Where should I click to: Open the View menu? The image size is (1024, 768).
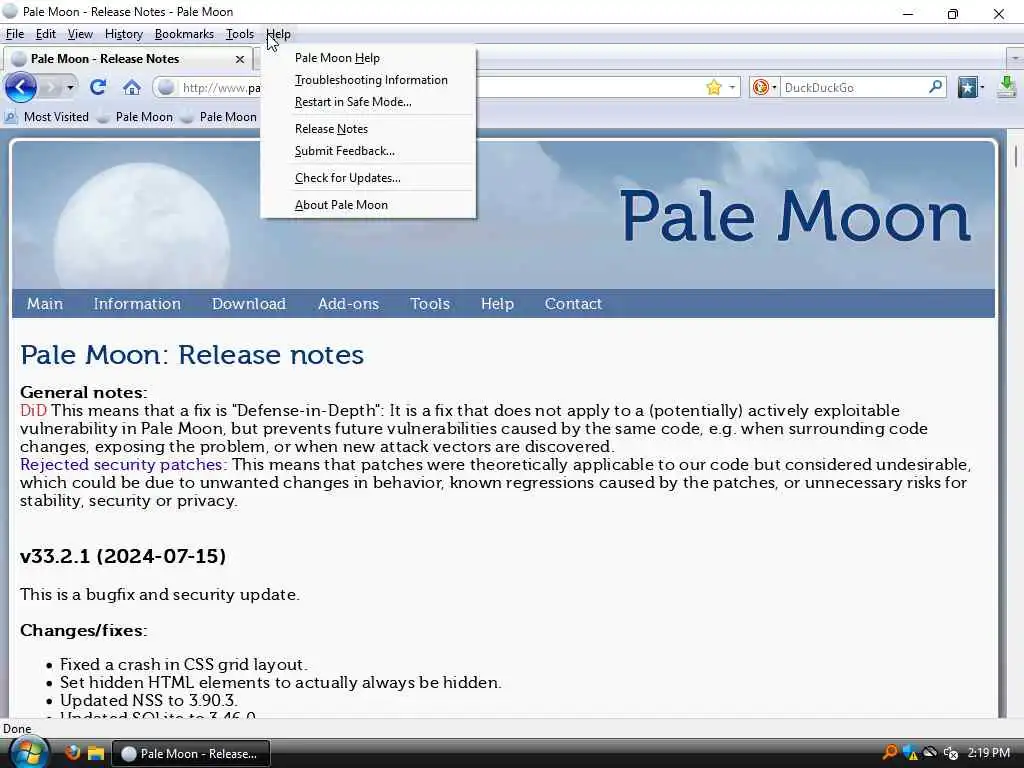click(80, 34)
